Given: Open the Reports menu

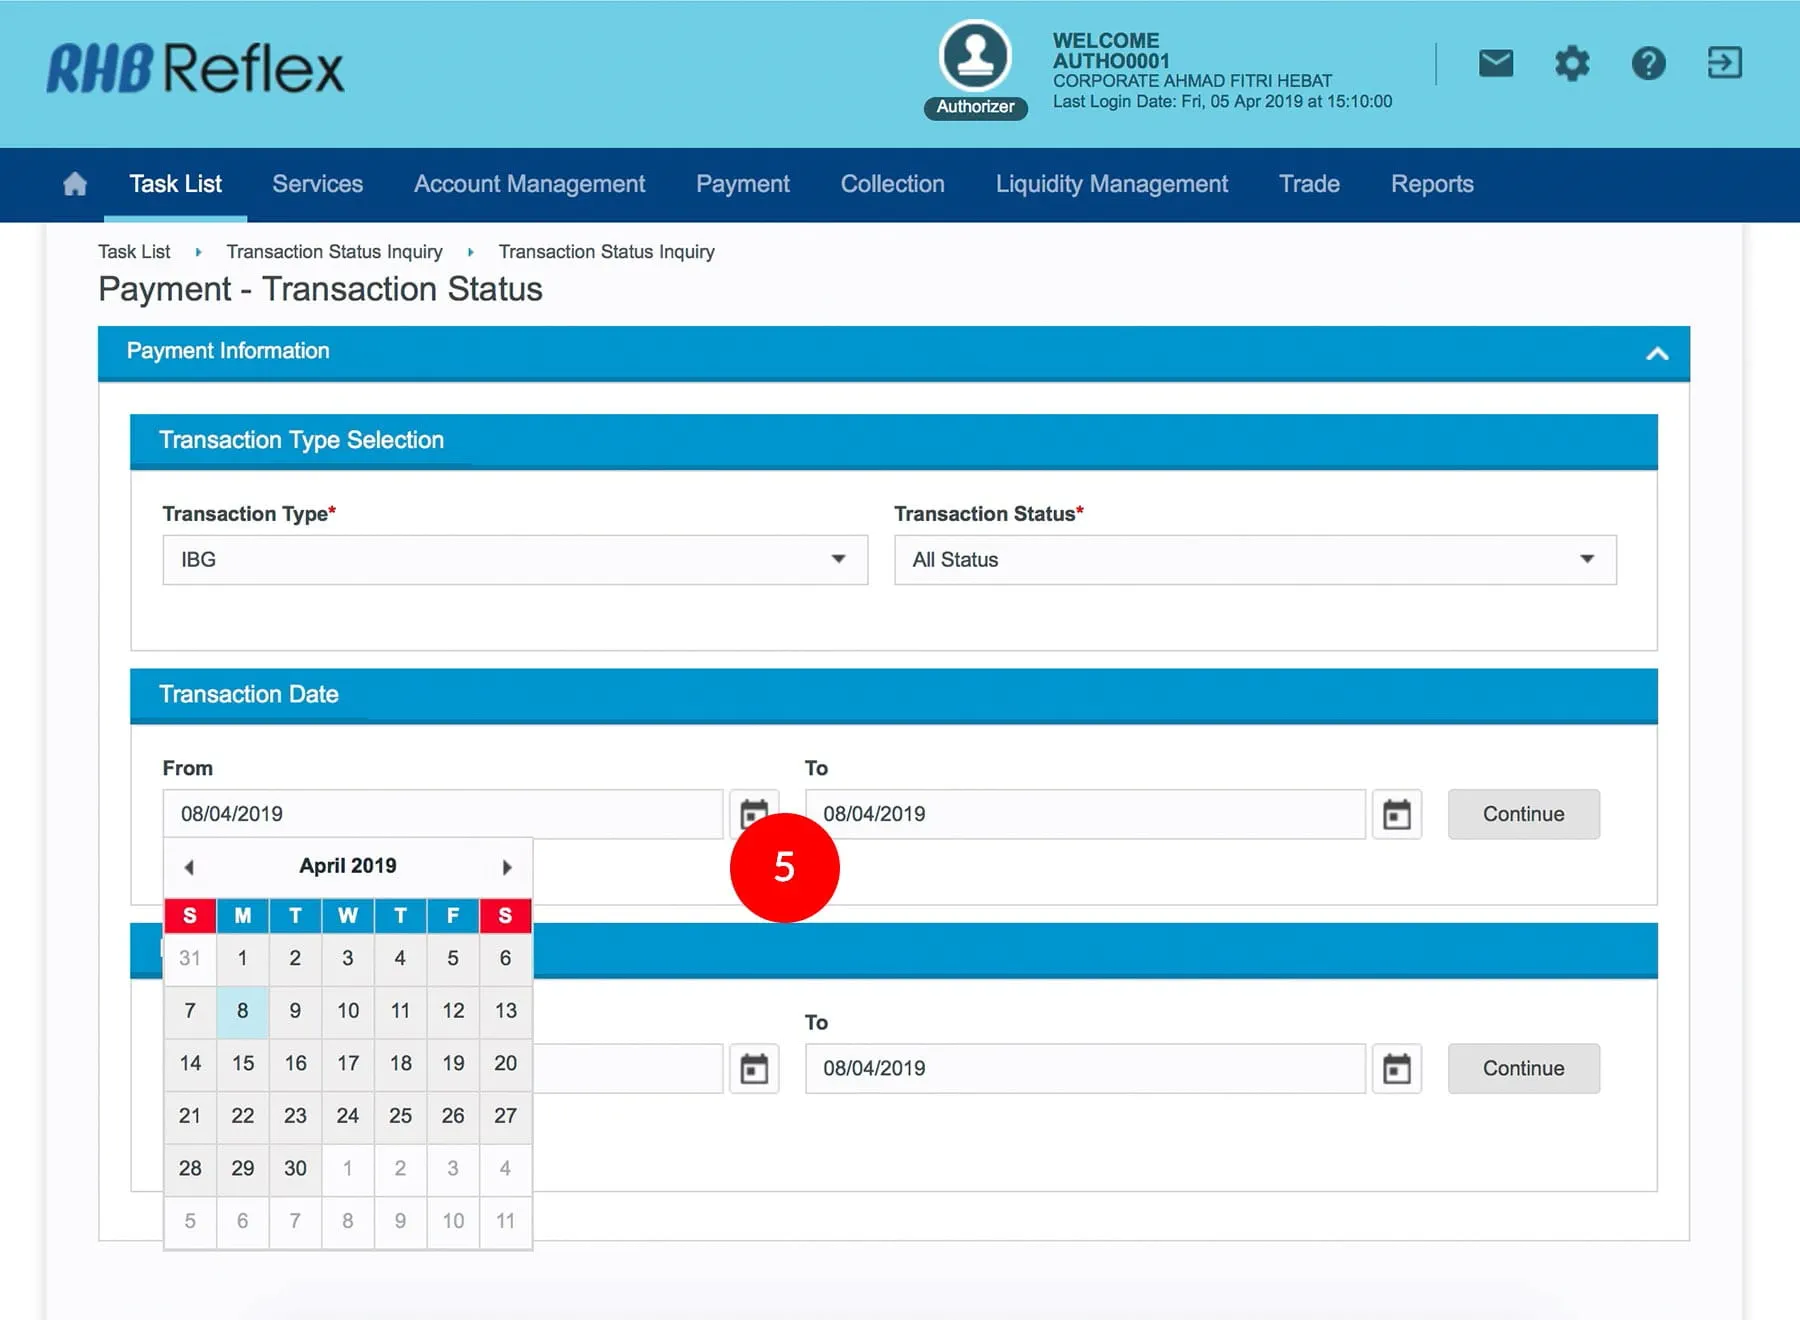Looking at the screenshot, I should pos(1431,184).
